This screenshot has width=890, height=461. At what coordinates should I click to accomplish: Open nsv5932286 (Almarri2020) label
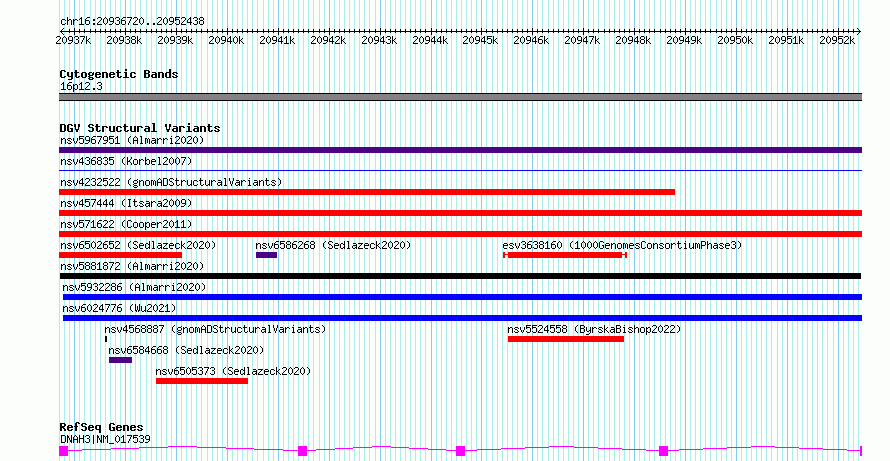point(134,287)
